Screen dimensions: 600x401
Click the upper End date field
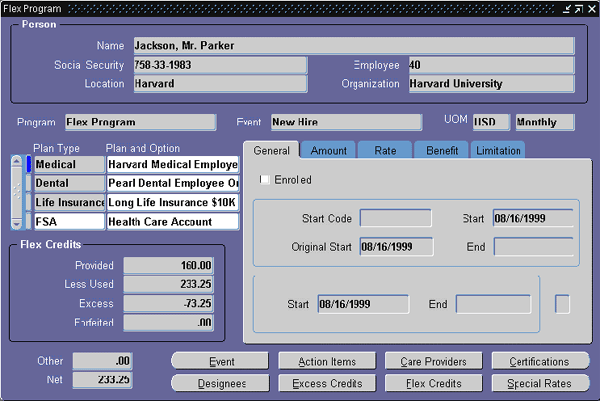coord(533,247)
